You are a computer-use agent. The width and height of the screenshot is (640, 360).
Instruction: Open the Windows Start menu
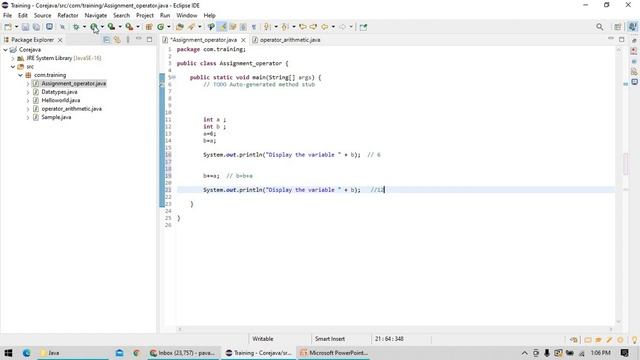tap(8, 353)
